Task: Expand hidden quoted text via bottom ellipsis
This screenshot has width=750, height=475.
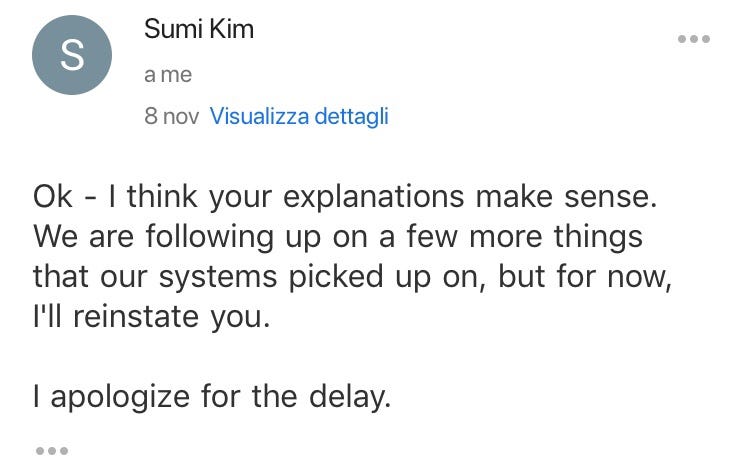Action: click(x=52, y=451)
